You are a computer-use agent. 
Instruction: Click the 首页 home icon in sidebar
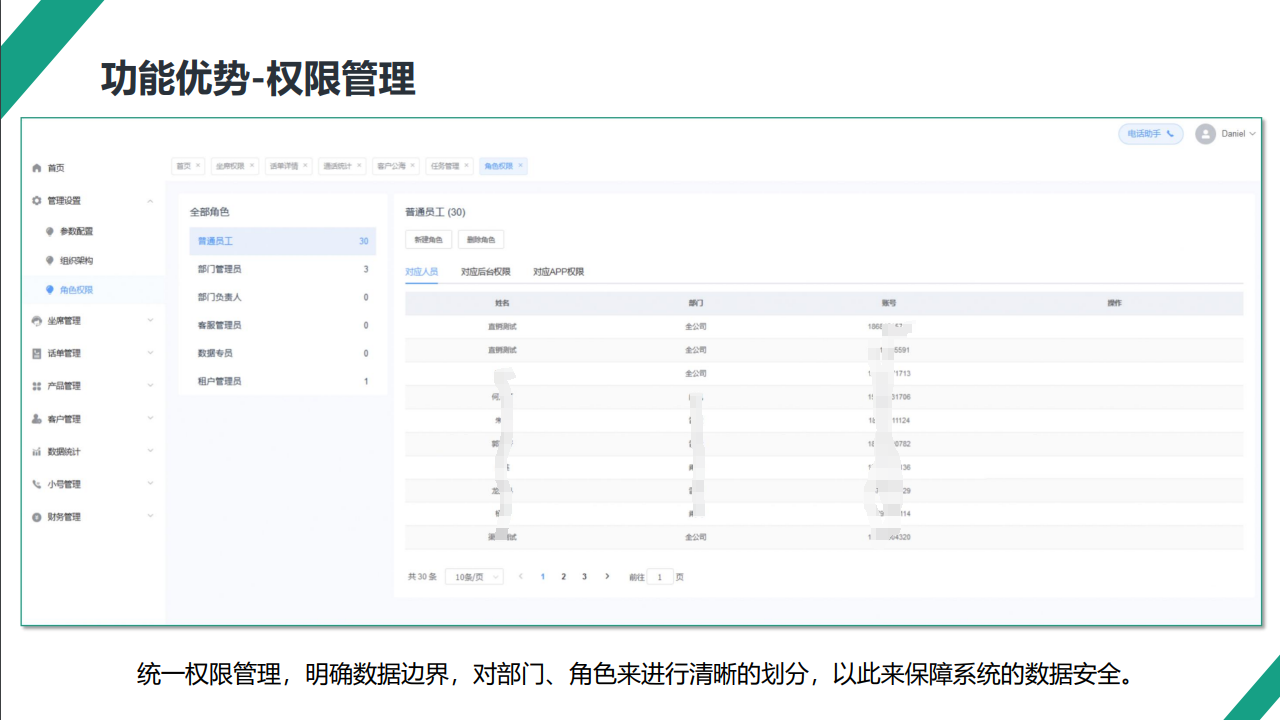37,168
